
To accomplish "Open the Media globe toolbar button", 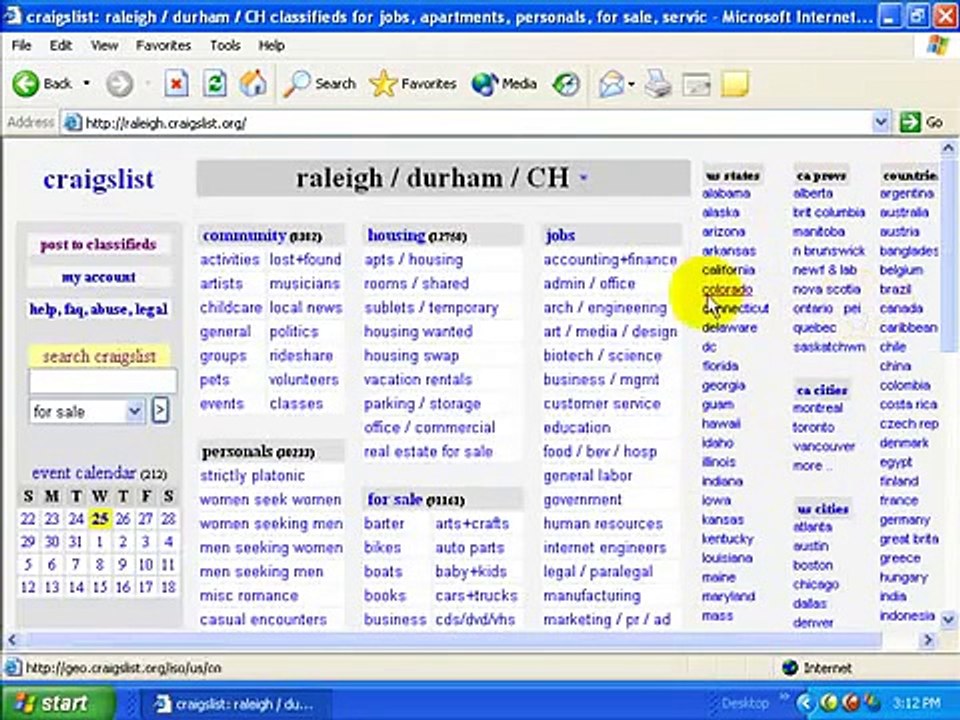I will pyautogui.click(x=504, y=84).
